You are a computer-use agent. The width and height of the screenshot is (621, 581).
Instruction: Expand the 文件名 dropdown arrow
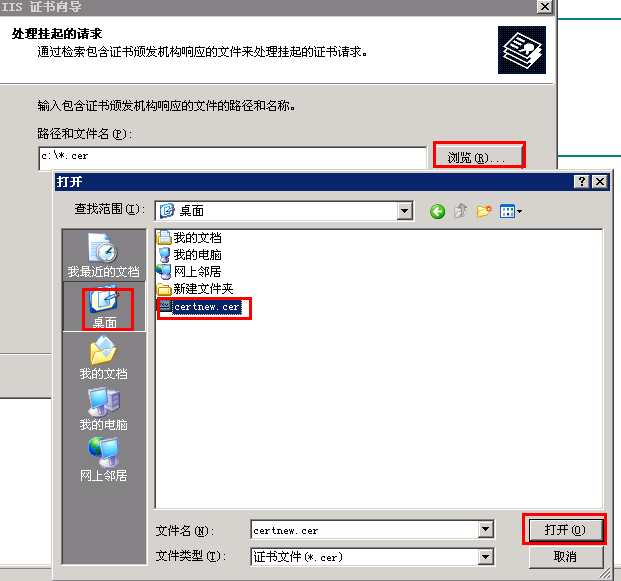click(486, 530)
